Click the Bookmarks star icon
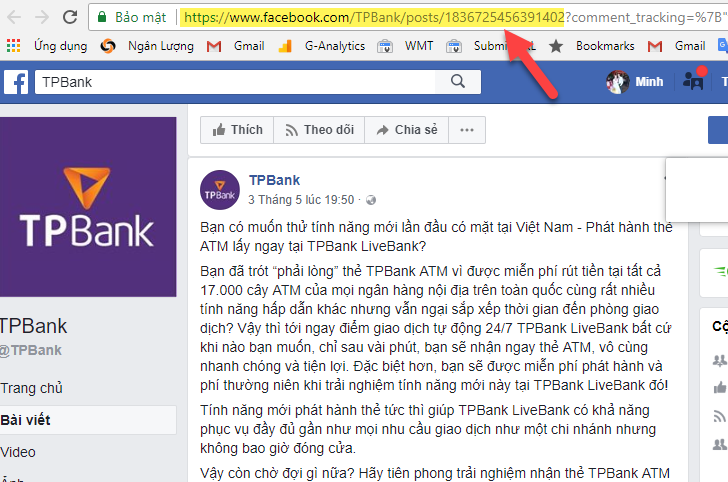 556,46
